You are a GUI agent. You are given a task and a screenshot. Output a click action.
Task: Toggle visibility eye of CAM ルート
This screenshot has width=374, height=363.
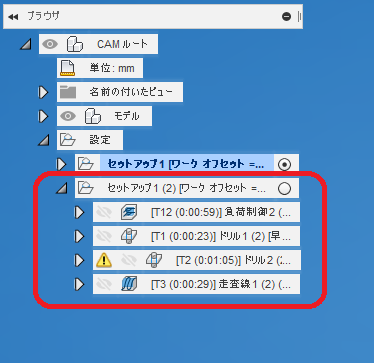[50, 44]
